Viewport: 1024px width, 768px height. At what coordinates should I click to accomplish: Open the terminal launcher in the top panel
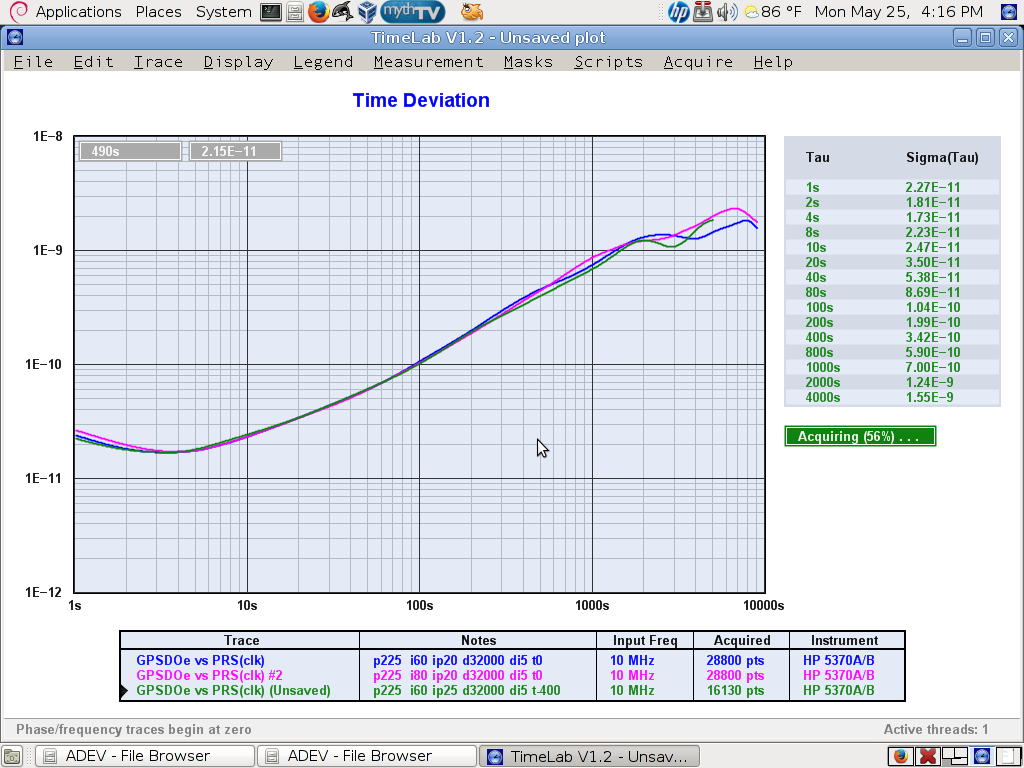tap(270, 12)
